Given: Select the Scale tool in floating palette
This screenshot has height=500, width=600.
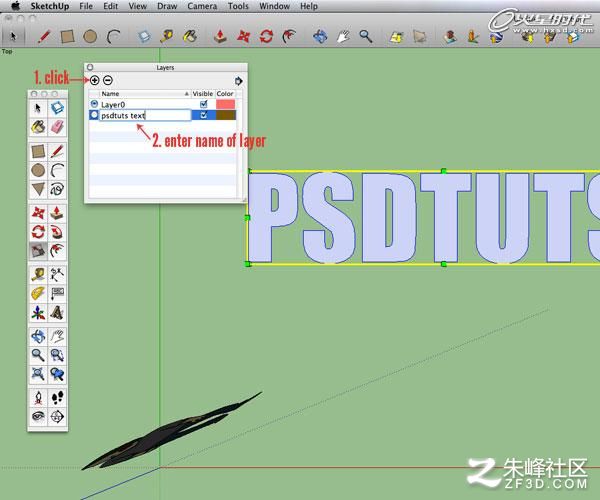Looking at the screenshot, I should click(x=38, y=251).
